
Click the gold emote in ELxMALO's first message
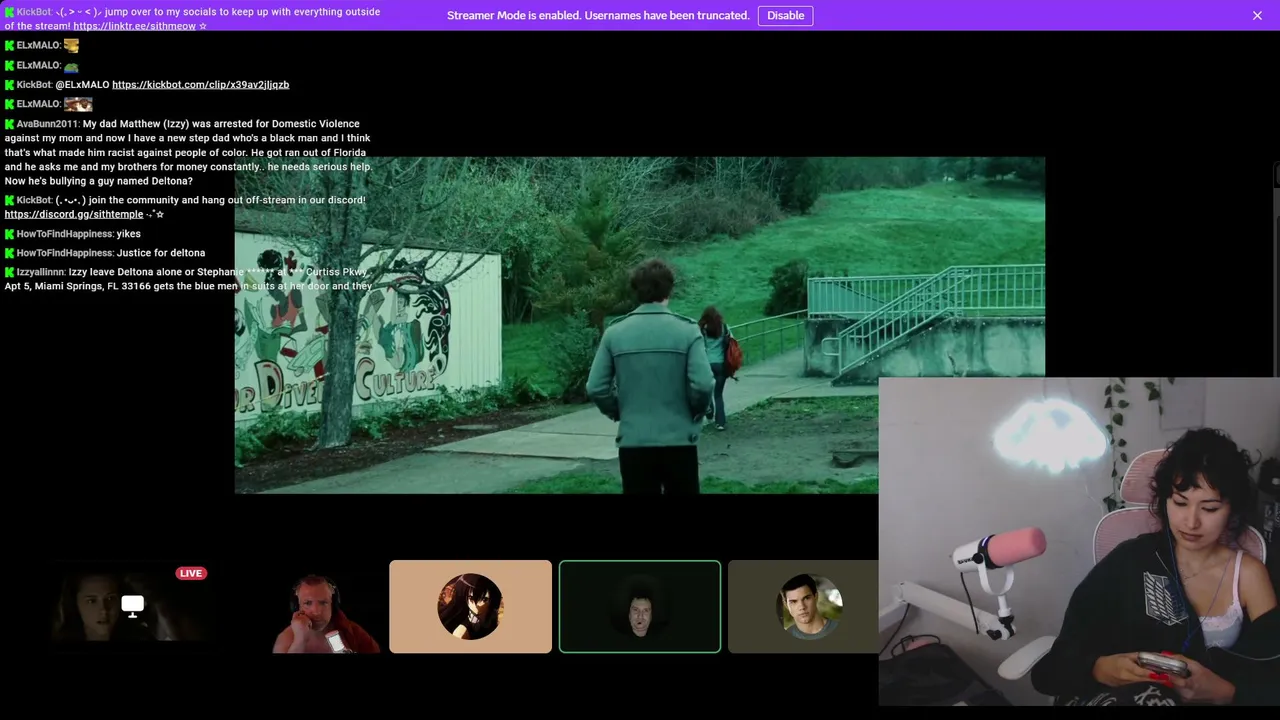coord(71,45)
